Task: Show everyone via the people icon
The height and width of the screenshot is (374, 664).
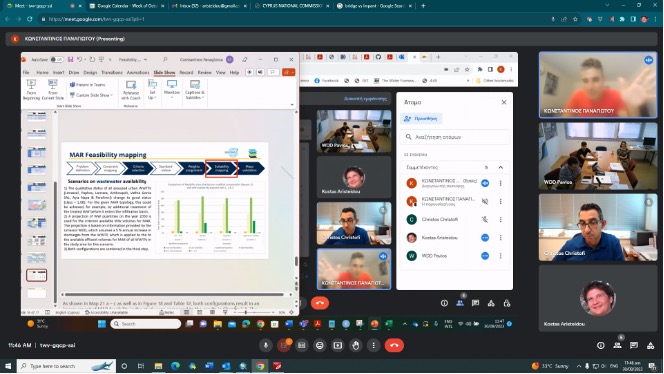Action: pyautogui.click(x=617, y=346)
